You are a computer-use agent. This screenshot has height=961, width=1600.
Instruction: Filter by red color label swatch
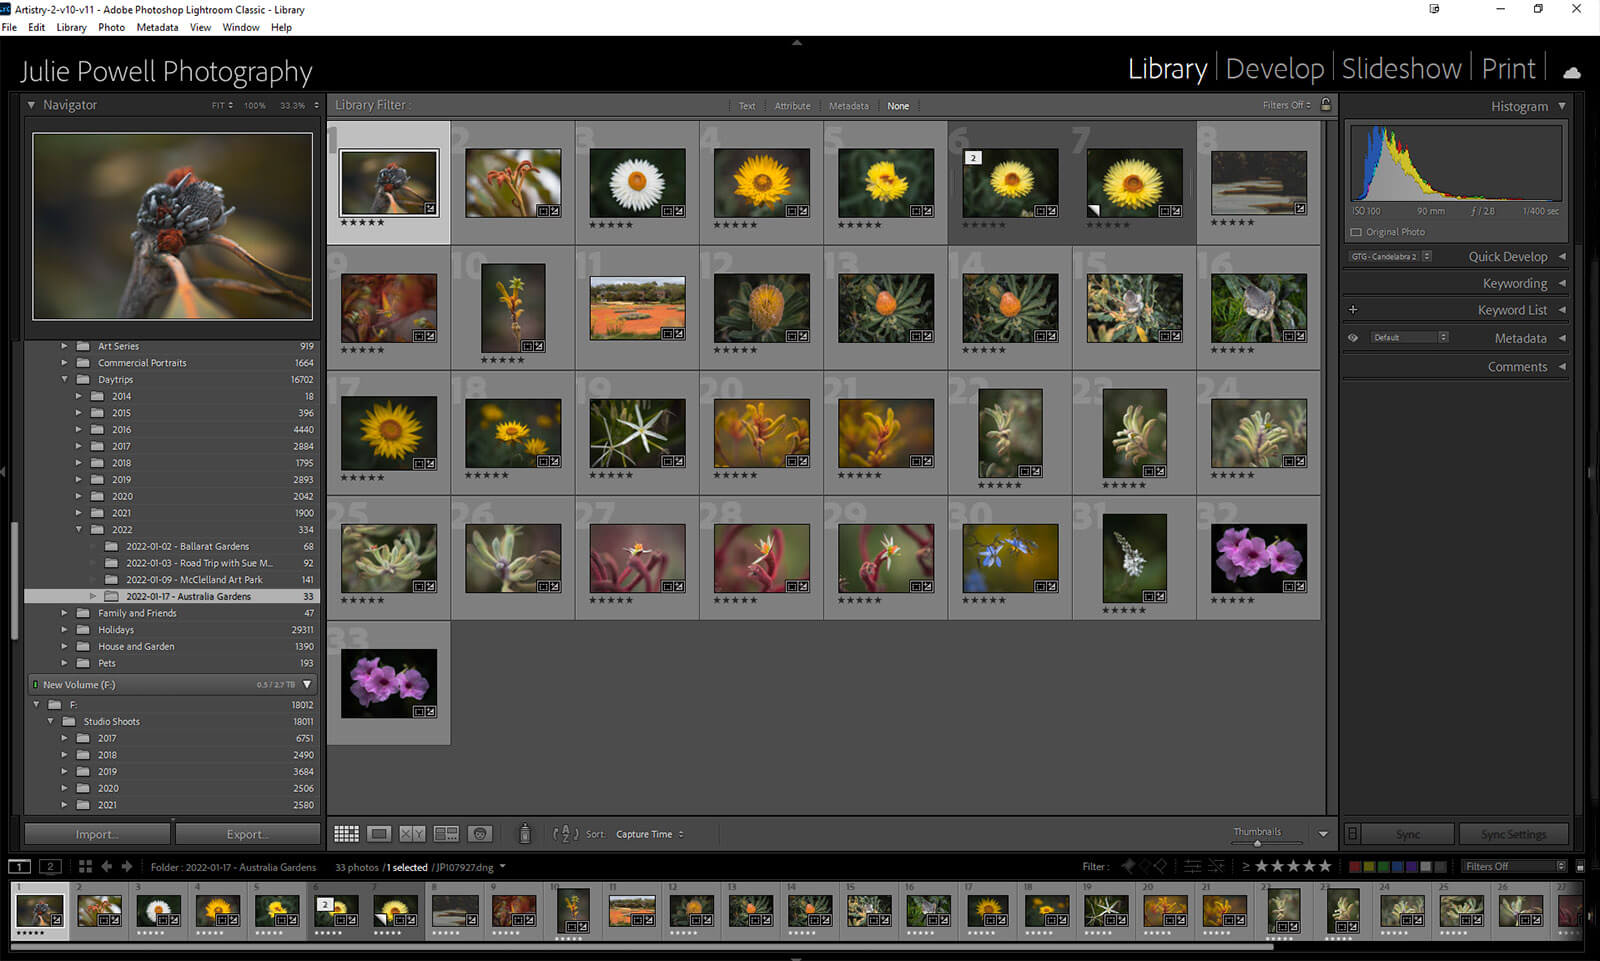point(1355,866)
